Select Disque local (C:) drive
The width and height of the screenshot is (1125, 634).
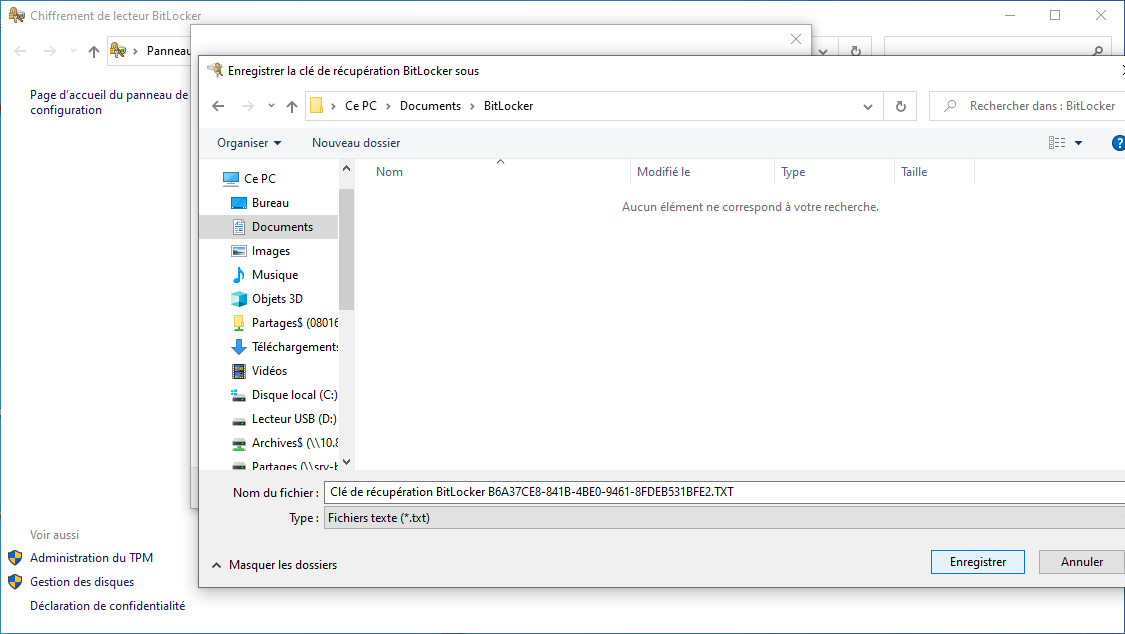pyautogui.click(x=294, y=395)
